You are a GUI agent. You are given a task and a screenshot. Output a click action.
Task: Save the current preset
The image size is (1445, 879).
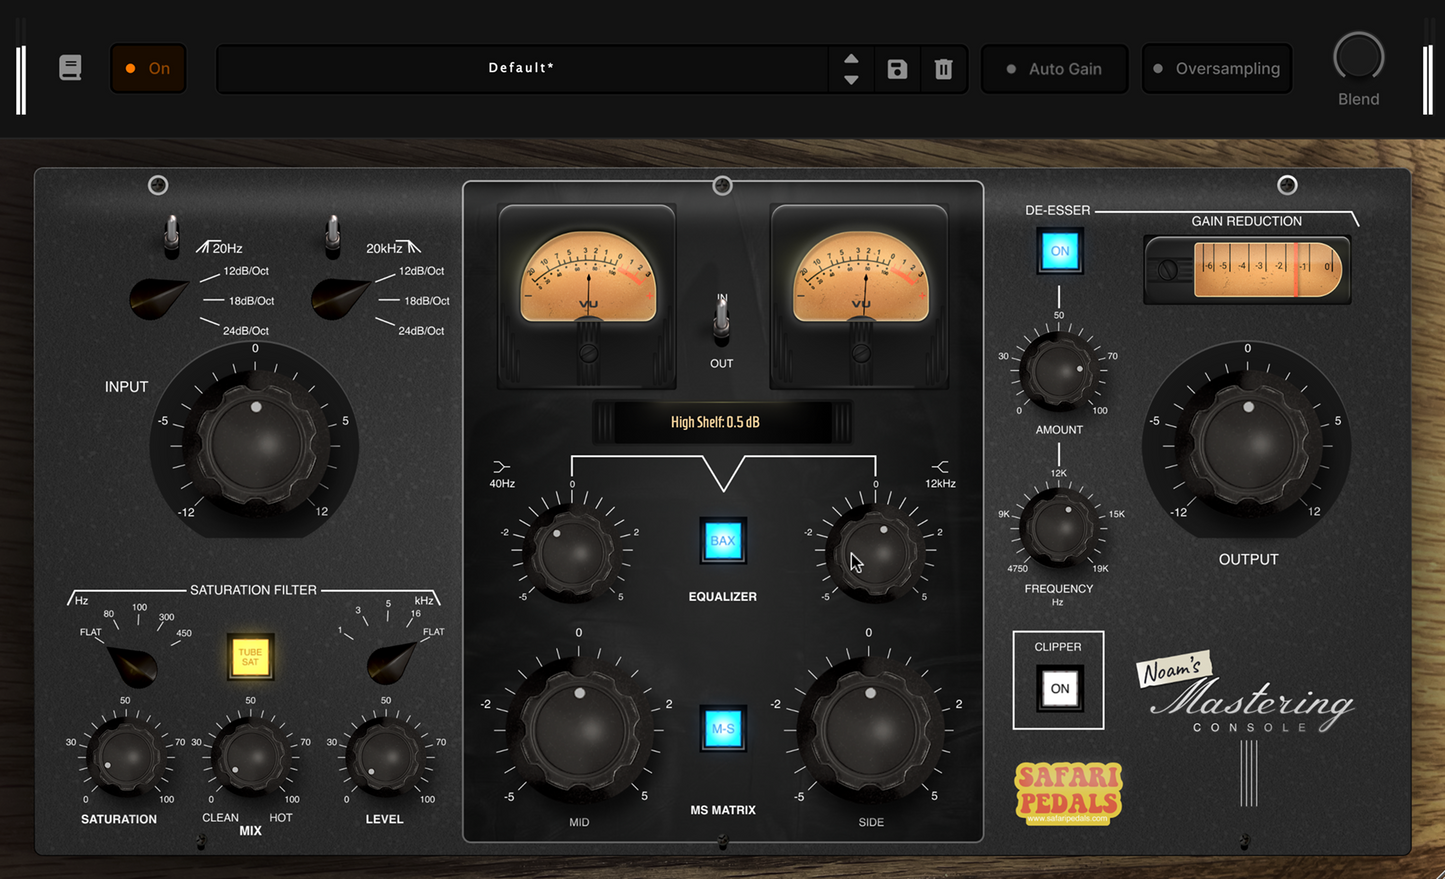click(x=896, y=69)
